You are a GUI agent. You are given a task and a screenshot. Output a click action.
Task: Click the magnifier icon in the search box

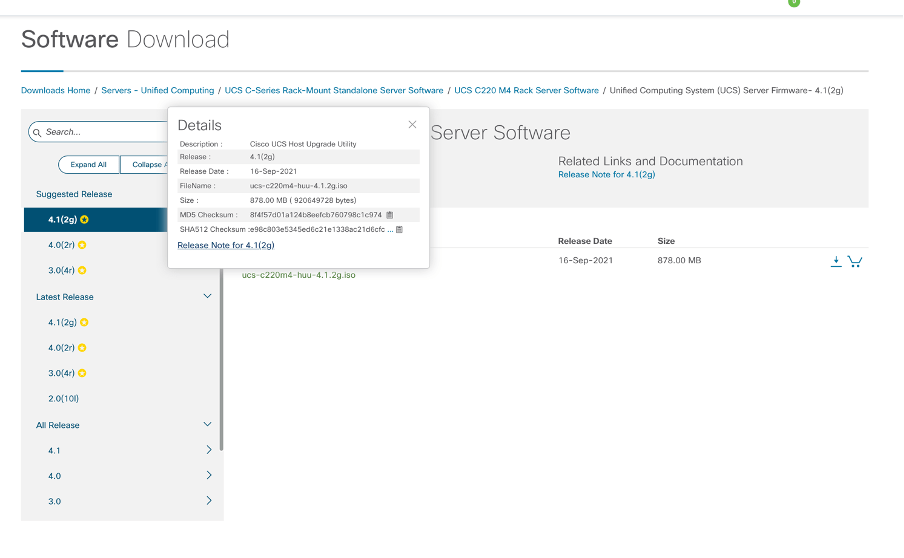[36, 132]
